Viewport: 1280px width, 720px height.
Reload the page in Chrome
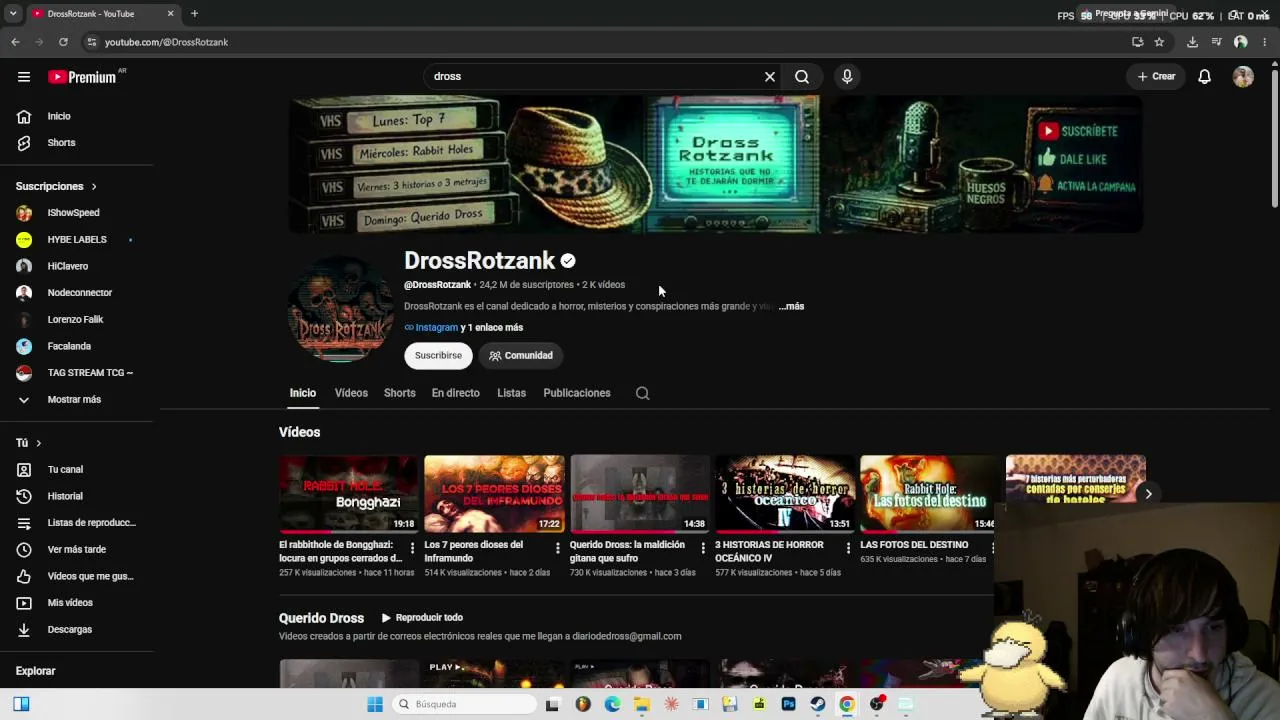63,42
